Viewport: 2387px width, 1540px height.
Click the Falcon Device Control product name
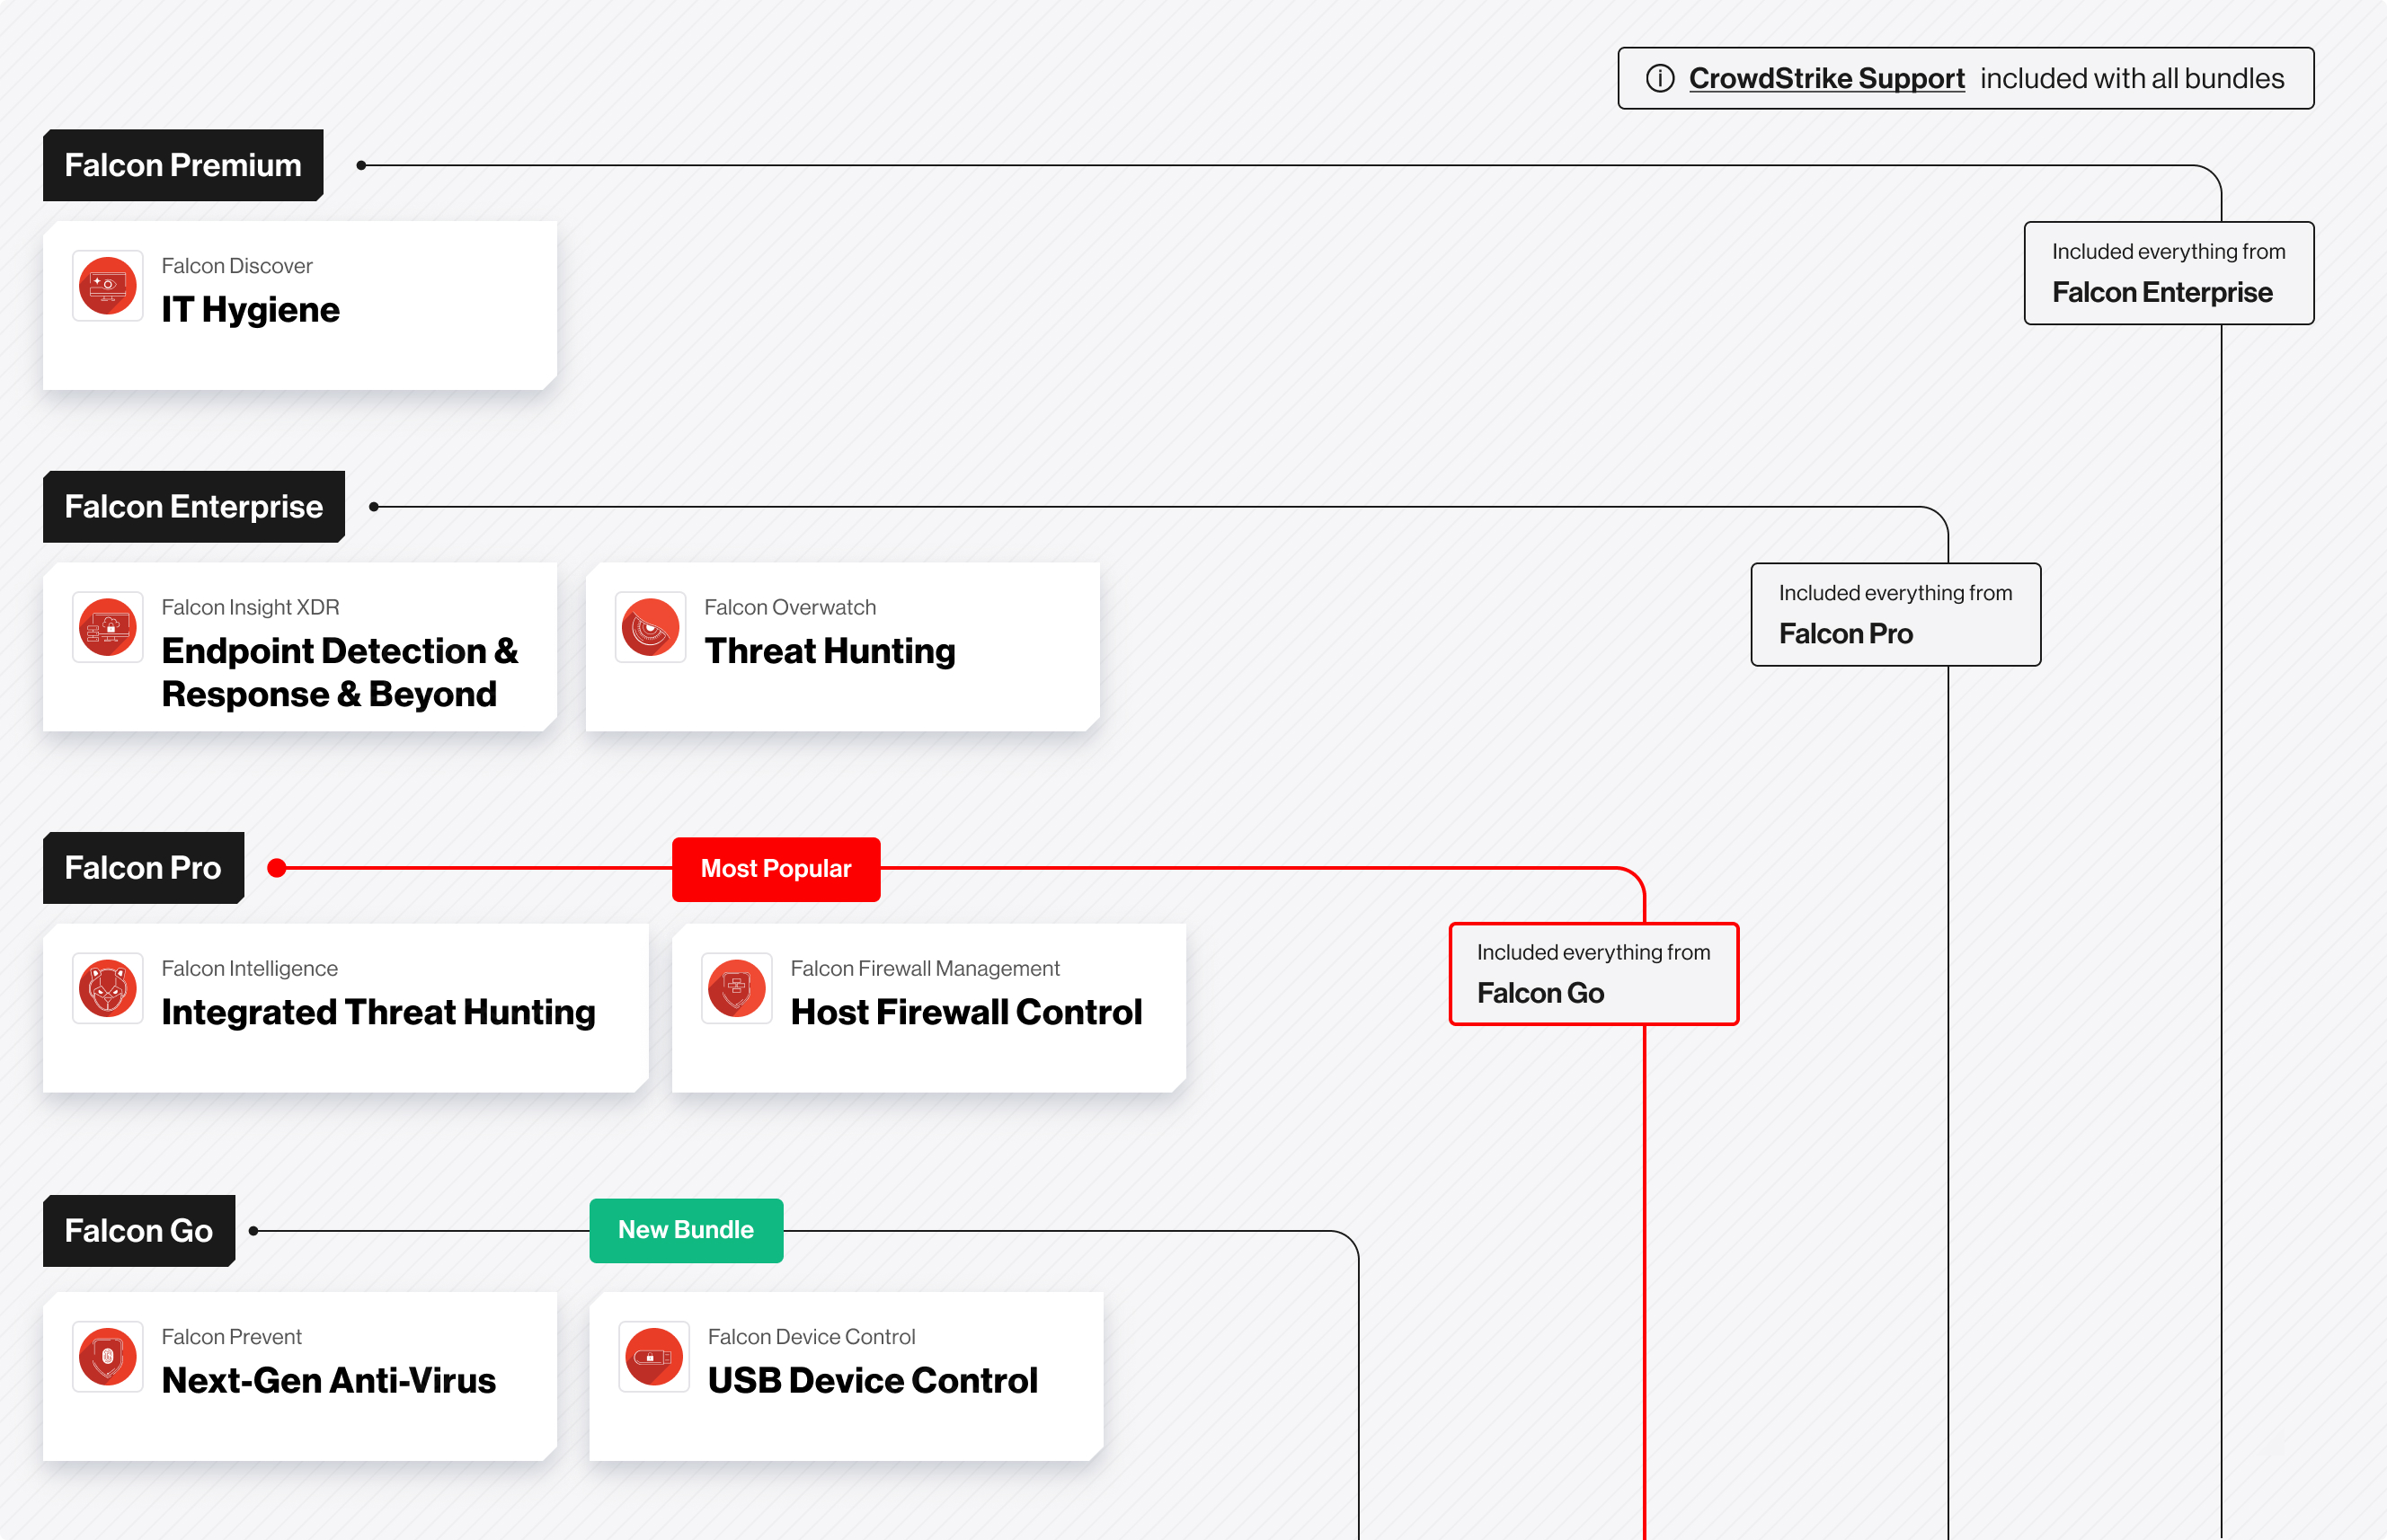pyautogui.click(x=812, y=1337)
